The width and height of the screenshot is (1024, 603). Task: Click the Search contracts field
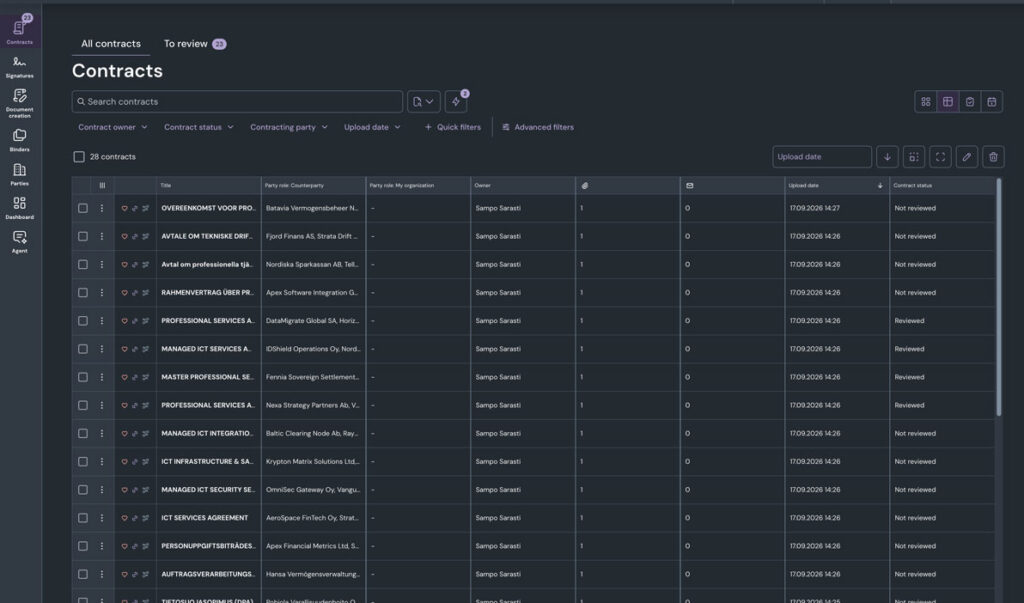pos(237,101)
